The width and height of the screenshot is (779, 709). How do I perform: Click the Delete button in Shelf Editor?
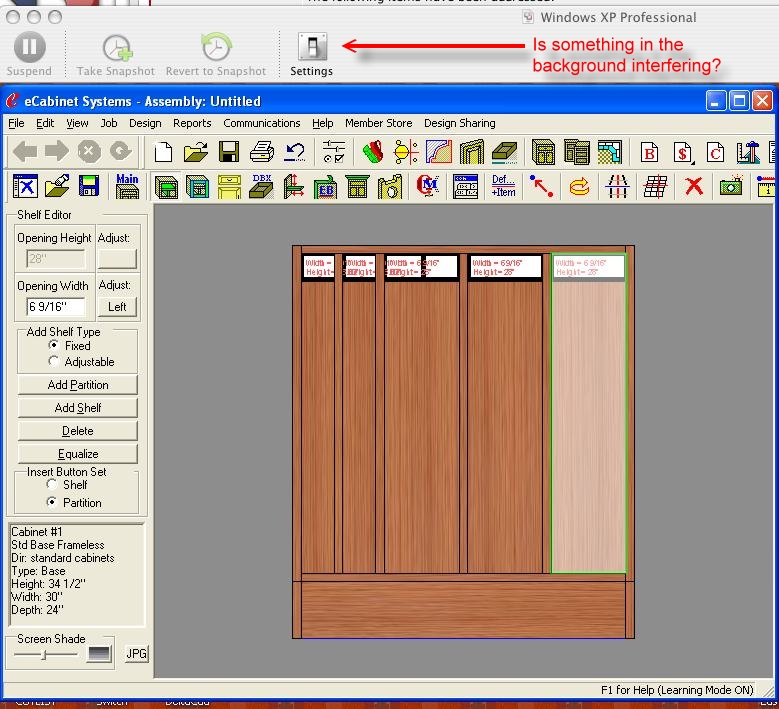[x=78, y=431]
